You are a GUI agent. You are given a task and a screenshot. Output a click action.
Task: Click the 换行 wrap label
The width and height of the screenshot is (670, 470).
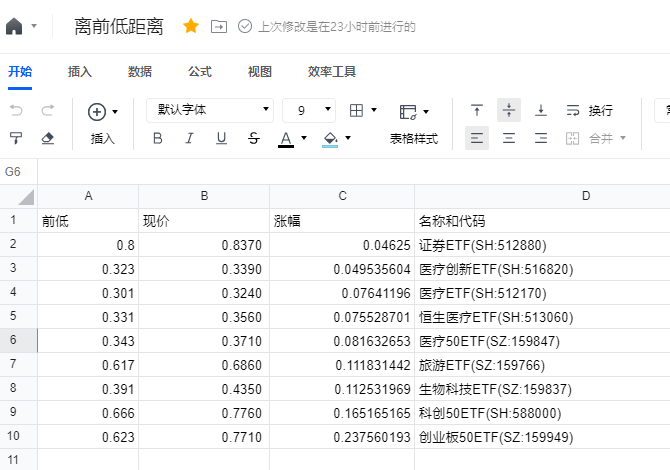click(x=601, y=111)
